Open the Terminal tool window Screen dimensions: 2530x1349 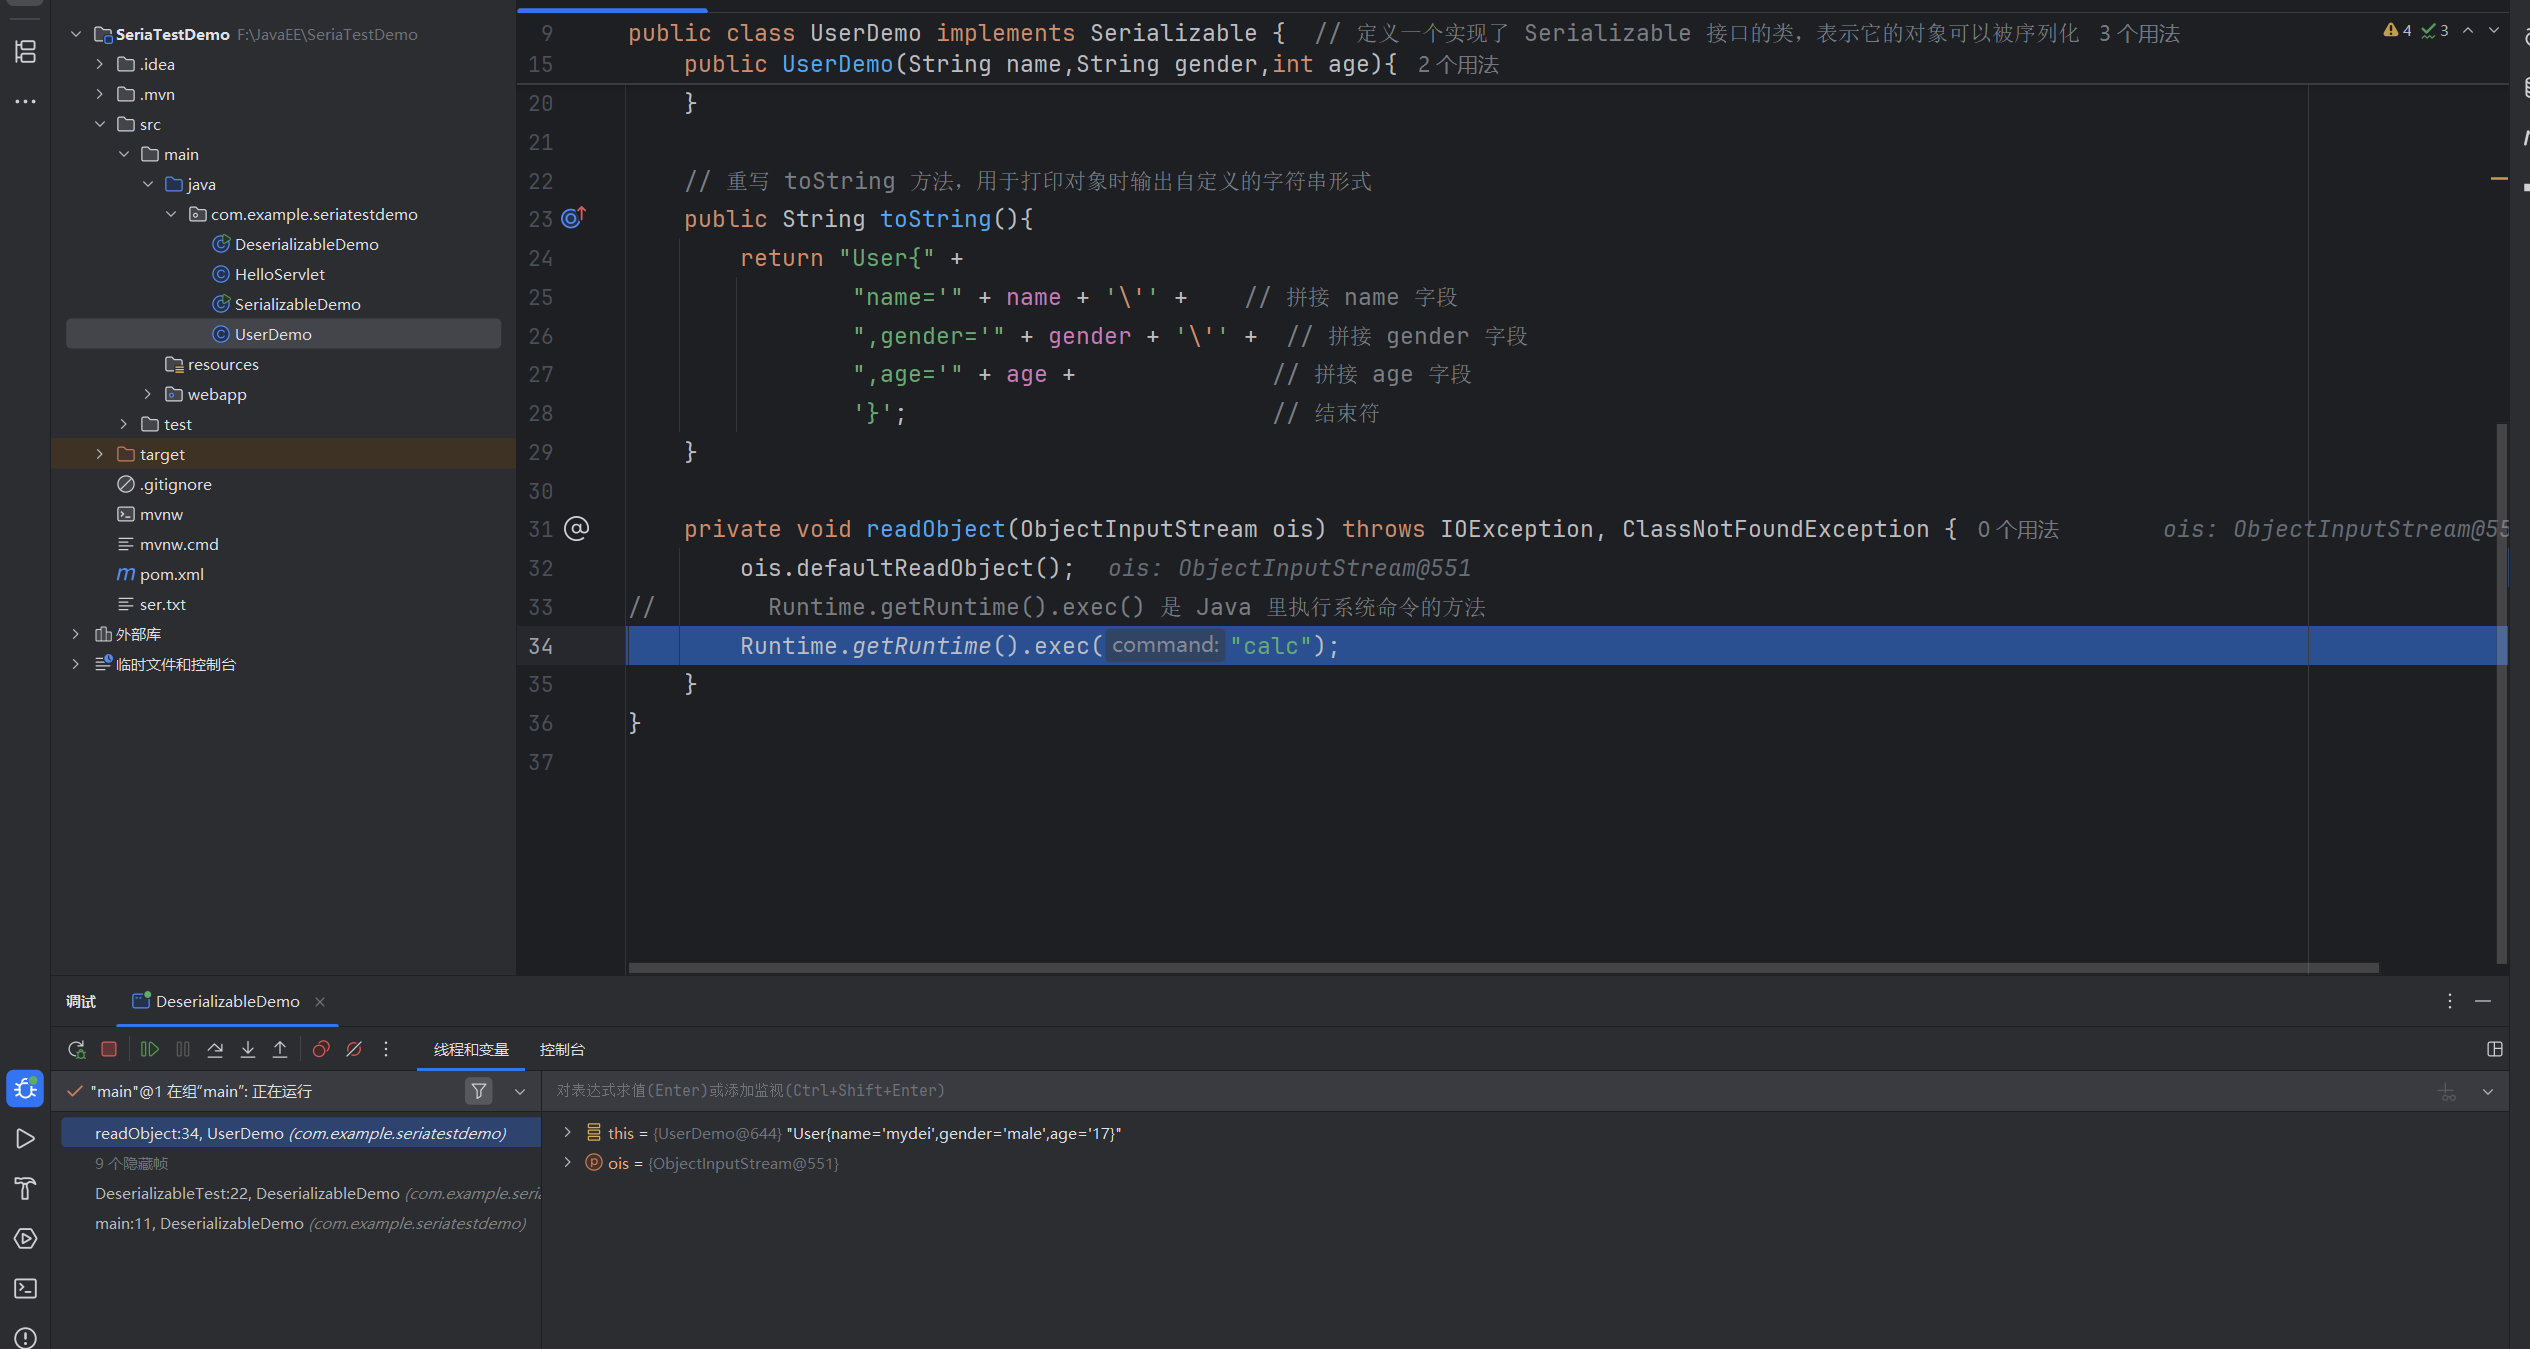tap(25, 1288)
